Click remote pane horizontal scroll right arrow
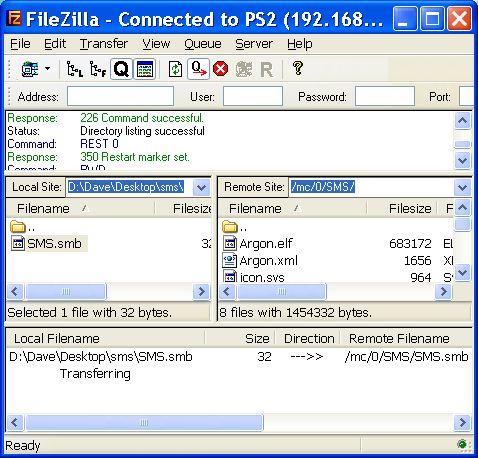The height and width of the screenshot is (458, 478). click(x=443, y=292)
